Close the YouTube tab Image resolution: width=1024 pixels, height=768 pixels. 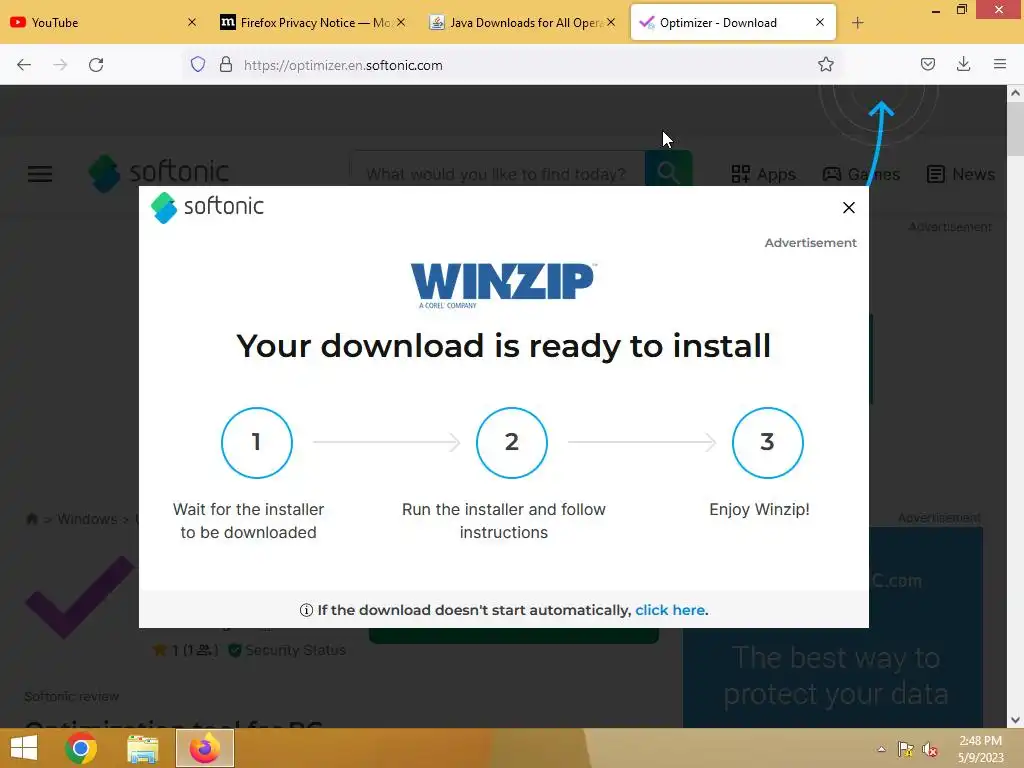[x=192, y=22]
